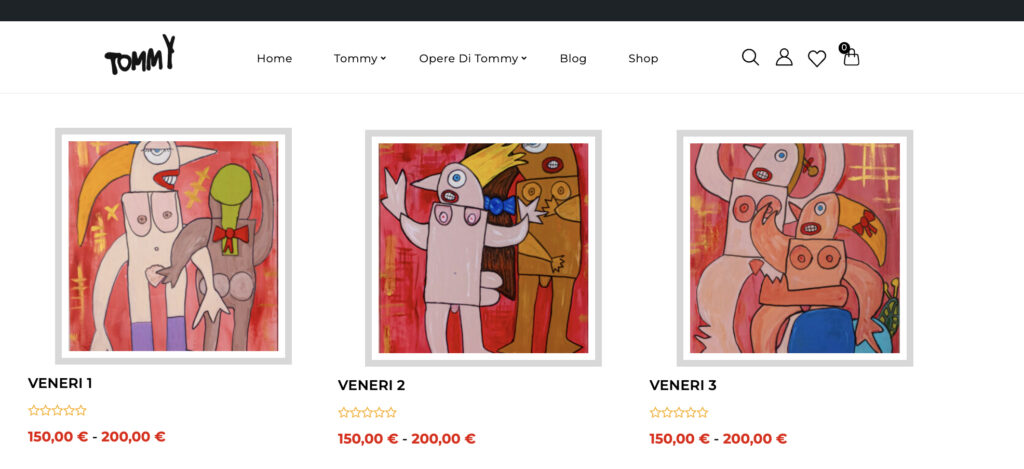This screenshot has width=1024, height=469.
Task: Expand the Opere Di Tommy dropdown
Action: coord(473,58)
